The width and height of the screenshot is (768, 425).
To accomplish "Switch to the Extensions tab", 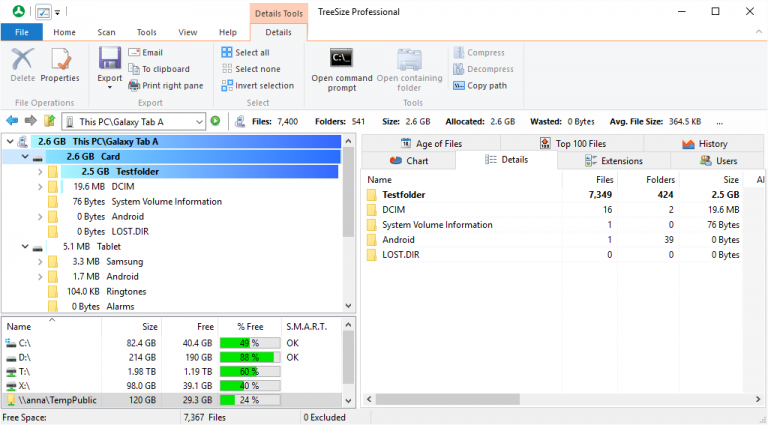I will pyautogui.click(x=614, y=161).
